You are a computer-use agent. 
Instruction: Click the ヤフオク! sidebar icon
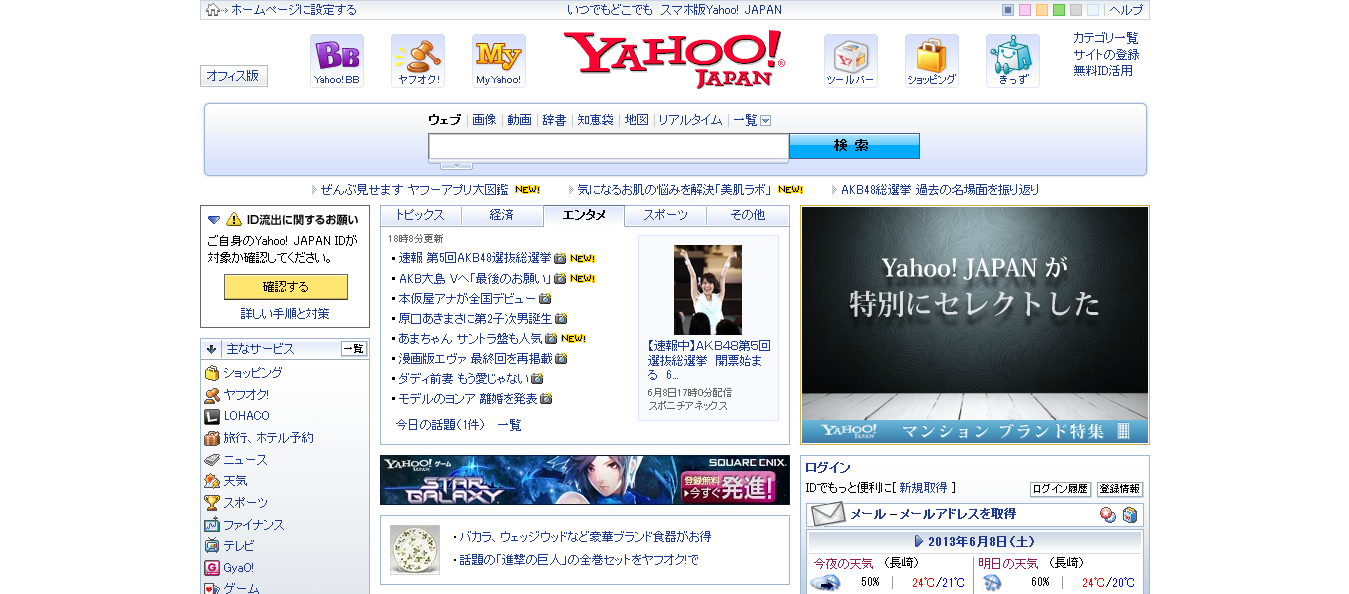pyautogui.click(x=212, y=395)
